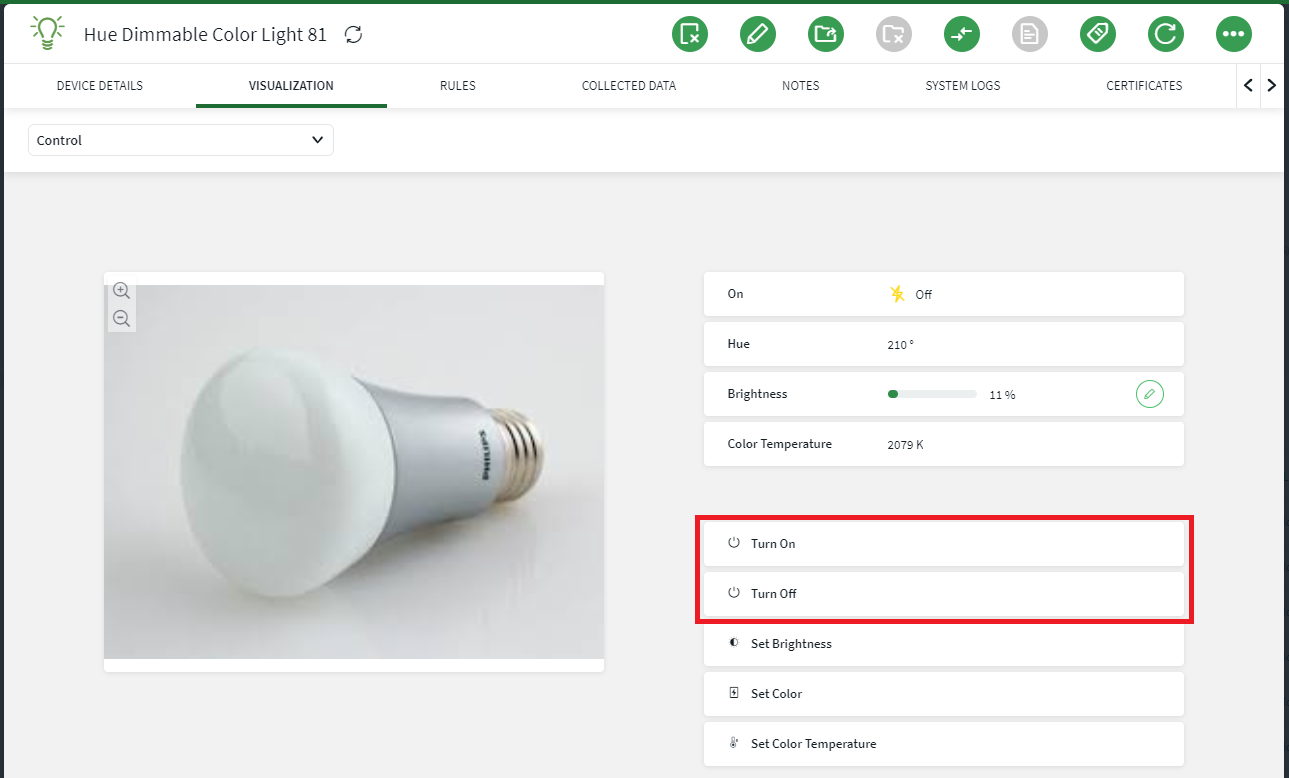Click the arrows-pointing-inward icon in header
The image size is (1289, 778).
tap(962, 34)
